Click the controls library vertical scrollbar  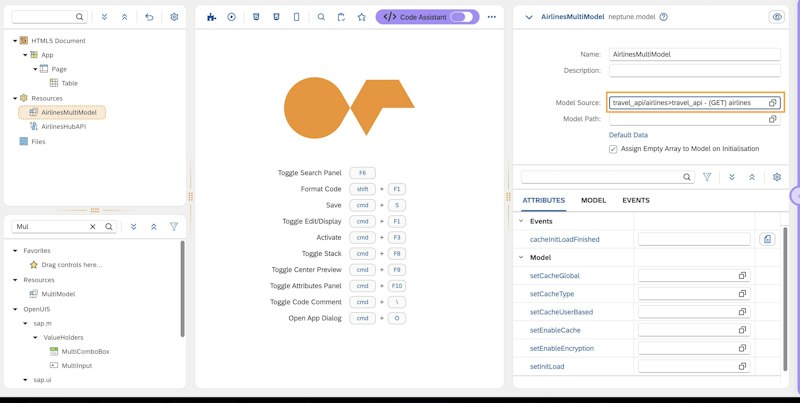click(x=182, y=289)
